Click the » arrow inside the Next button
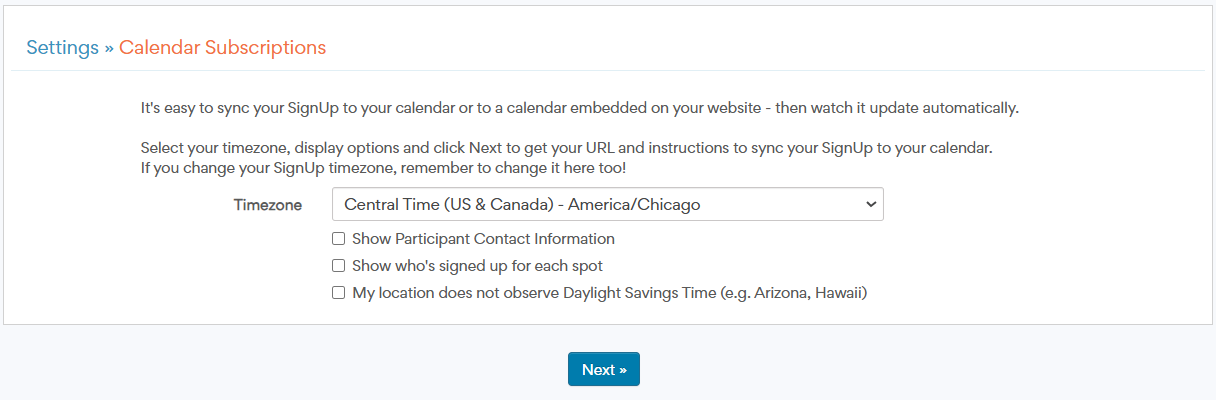This screenshot has height=400, width=1216. click(x=623, y=370)
